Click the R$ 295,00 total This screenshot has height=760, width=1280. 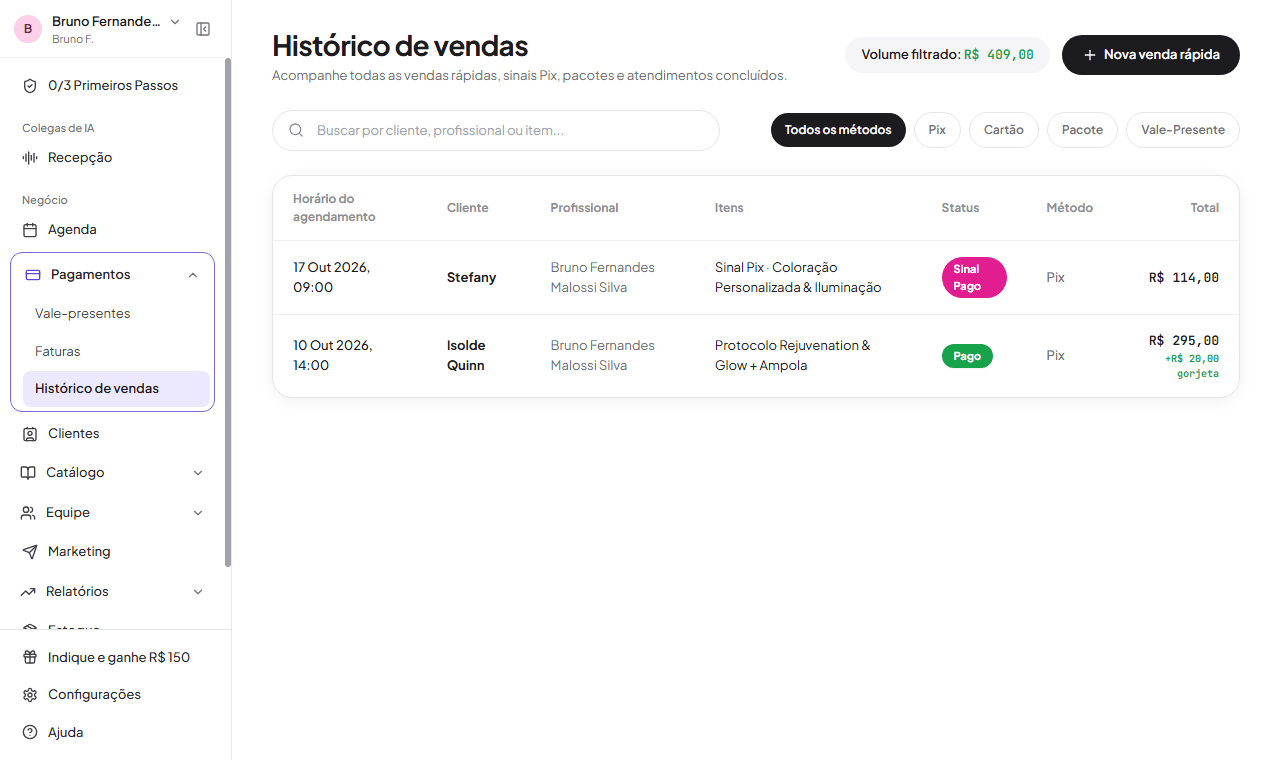[x=1184, y=340]
